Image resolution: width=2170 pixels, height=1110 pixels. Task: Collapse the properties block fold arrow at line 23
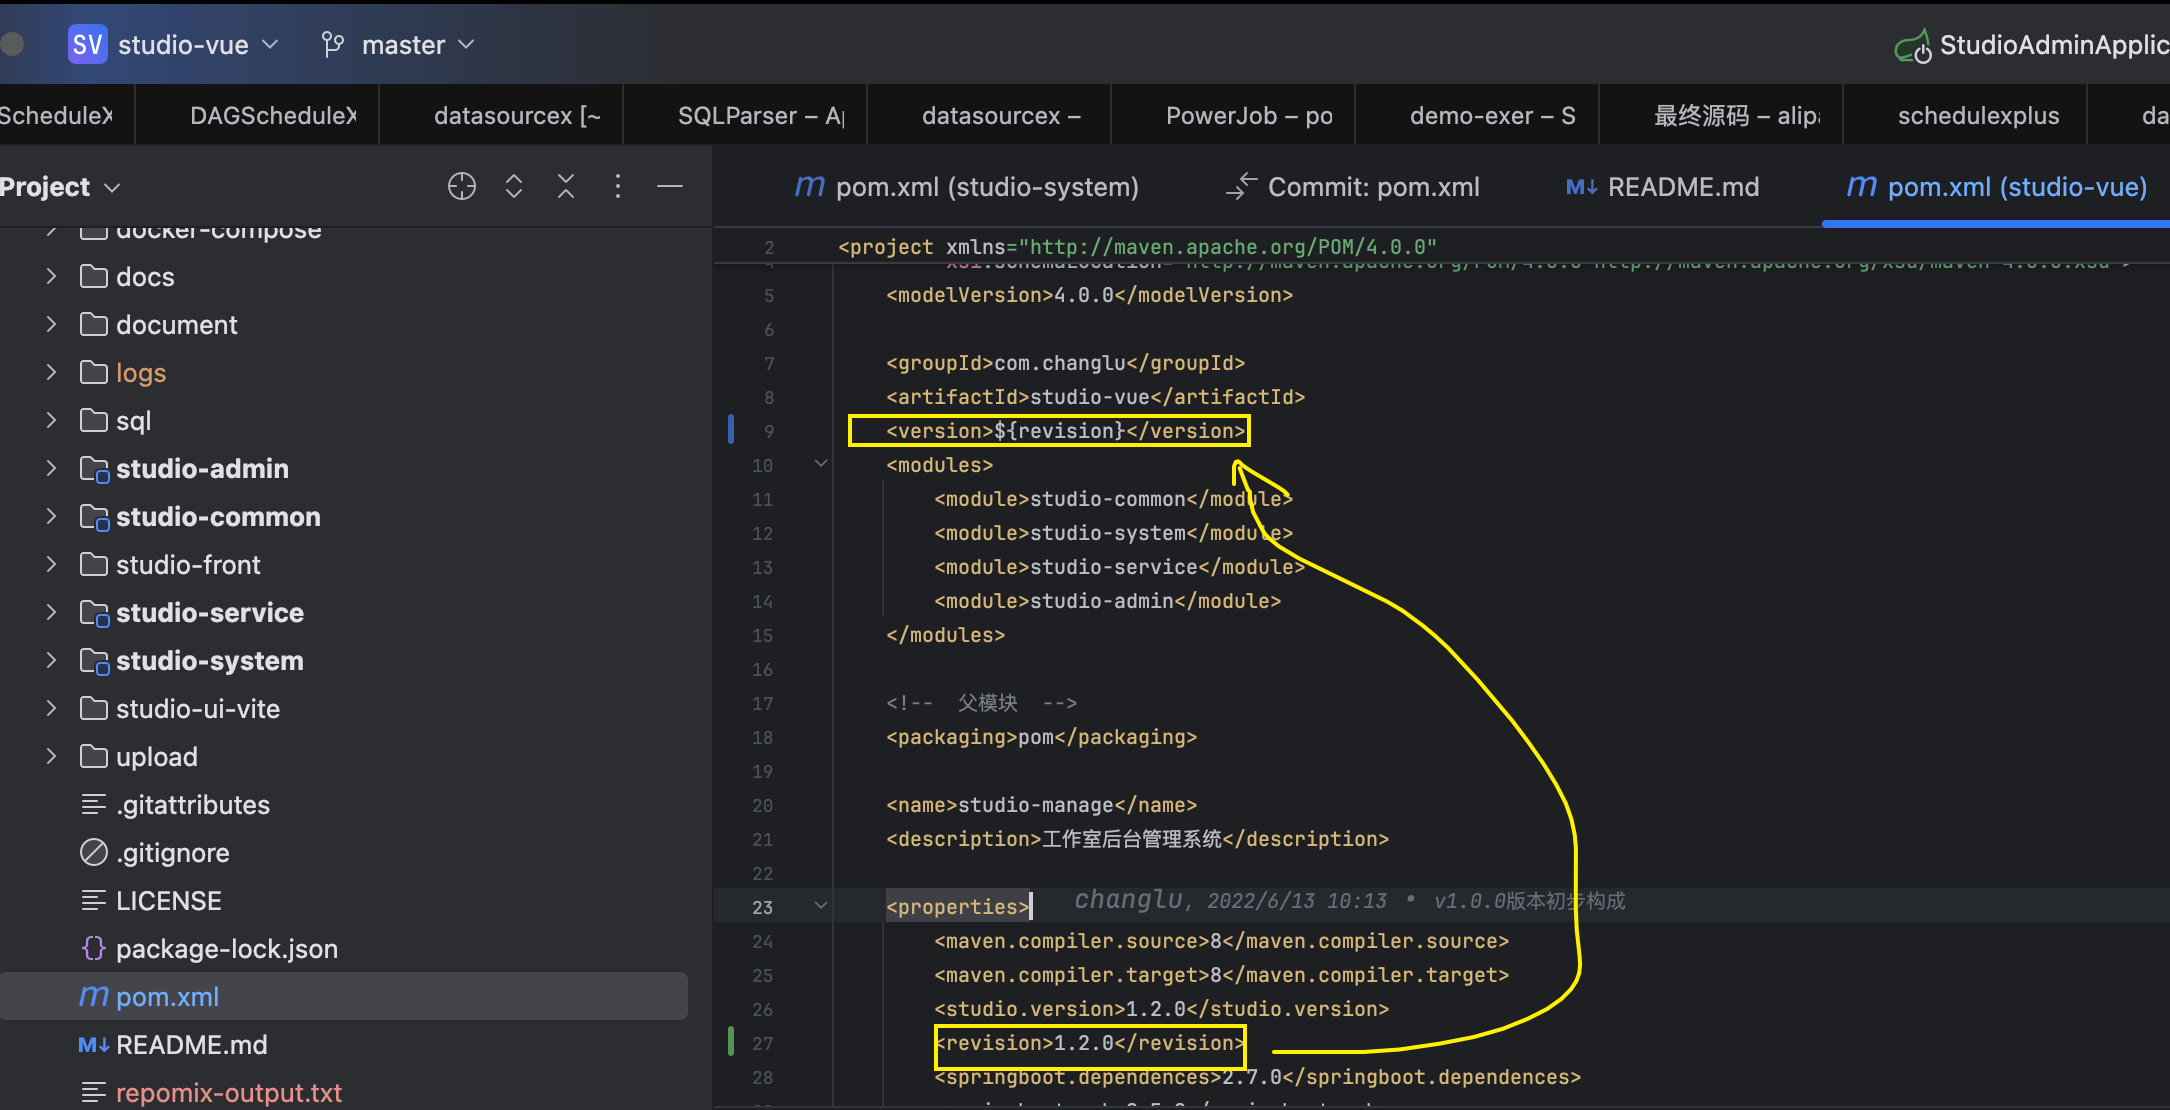821,906
